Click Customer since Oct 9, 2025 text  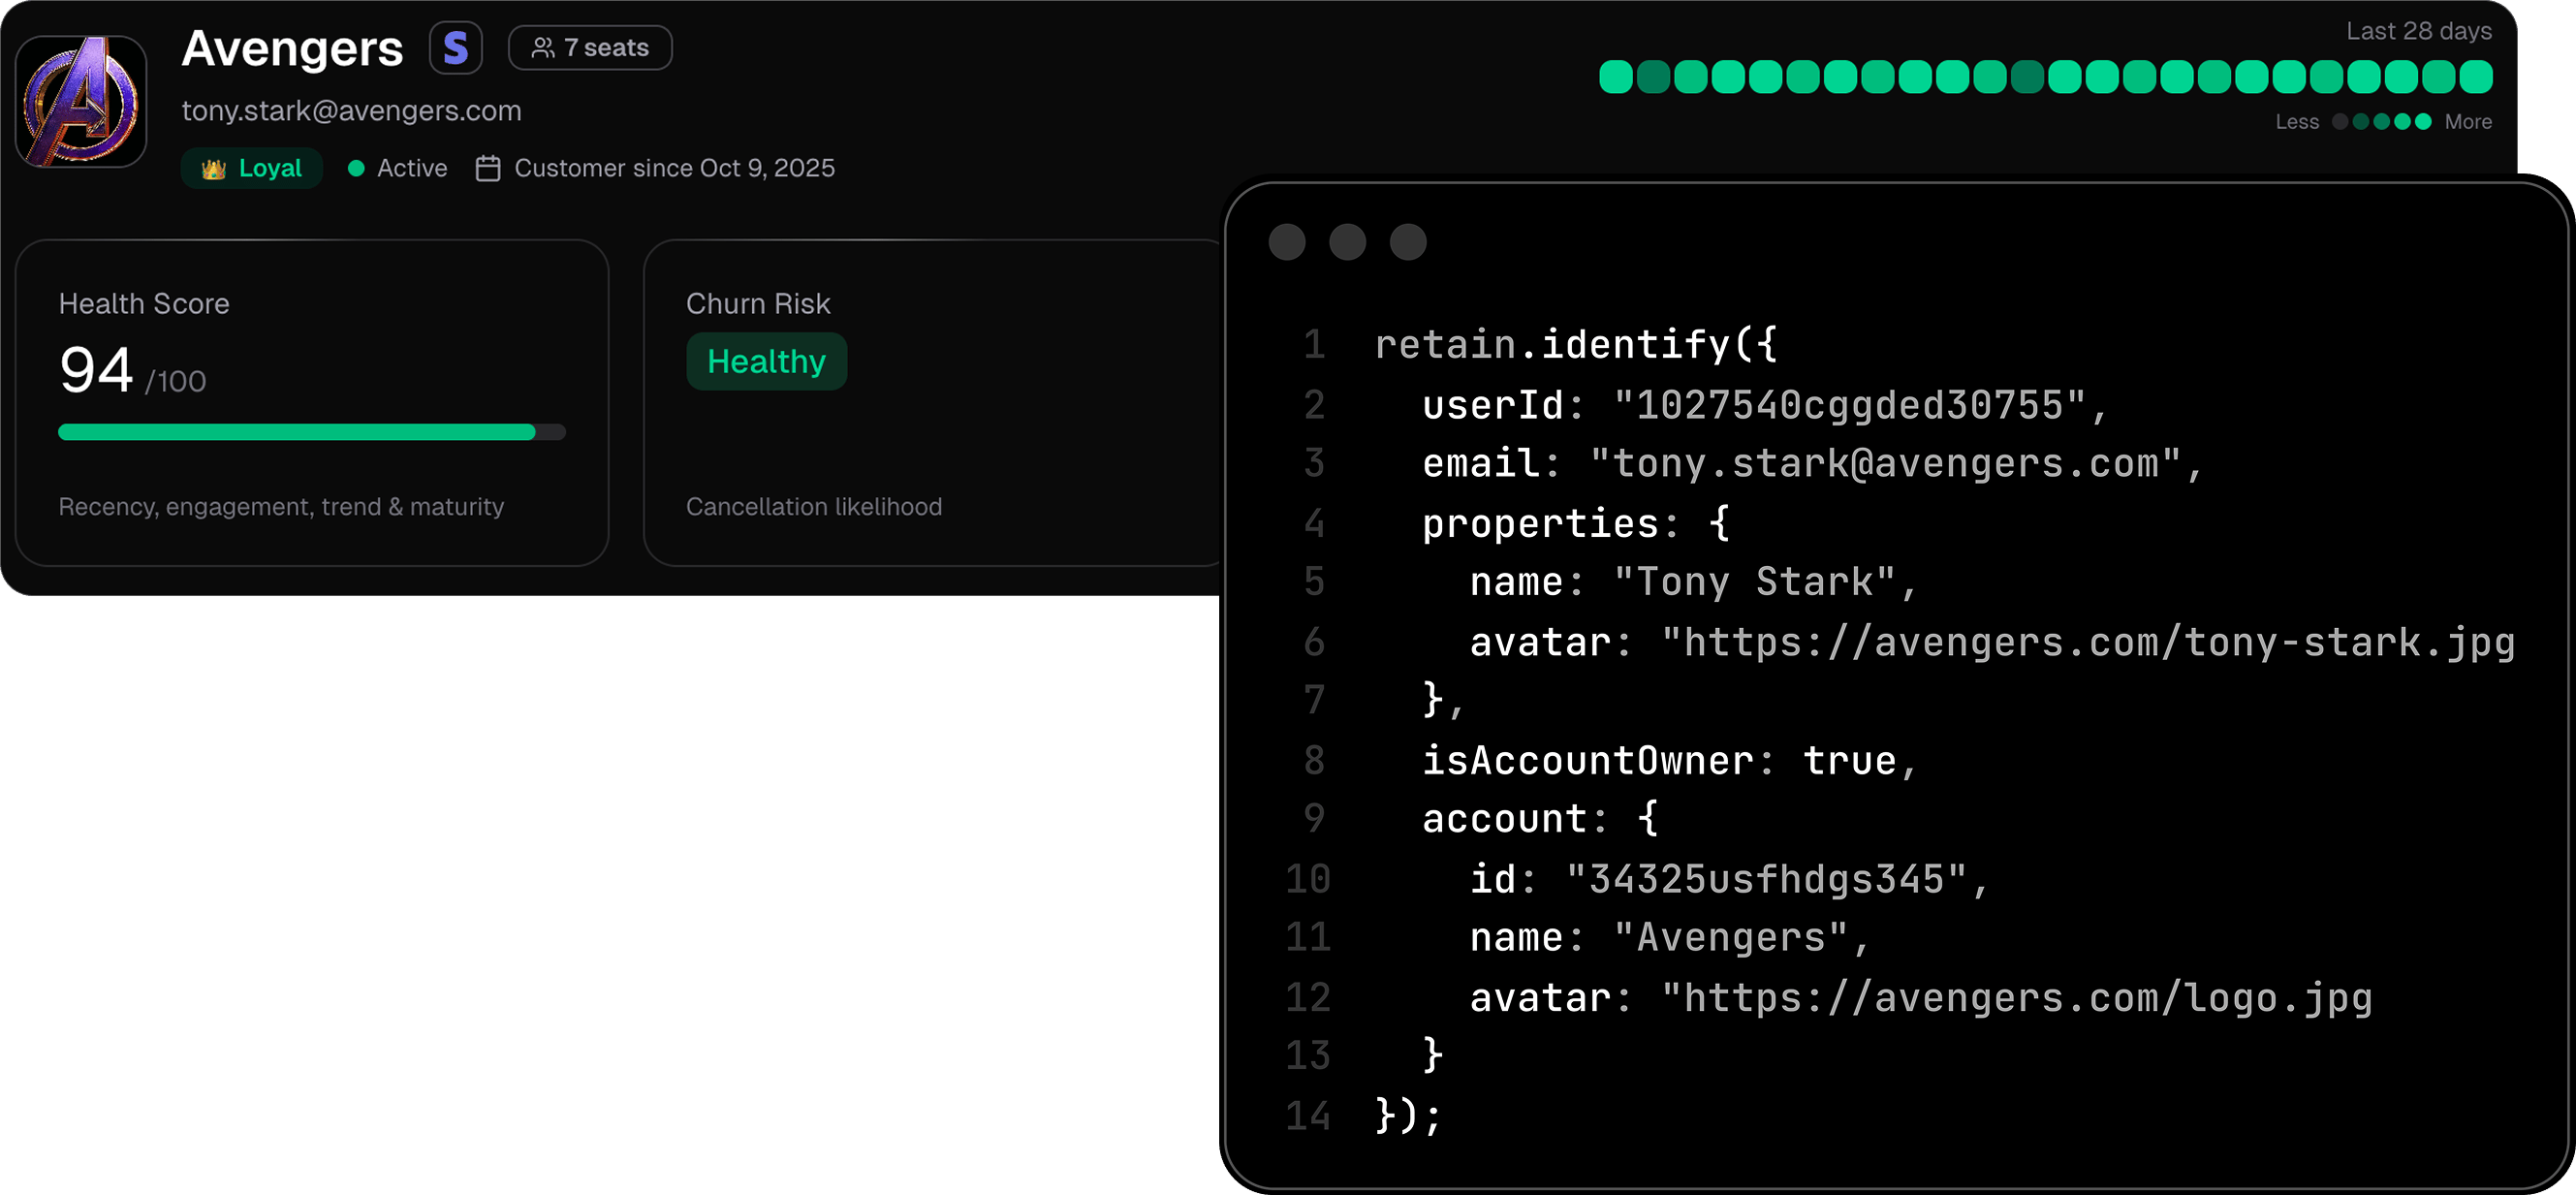pyautogui.click(x=675, y=168)
